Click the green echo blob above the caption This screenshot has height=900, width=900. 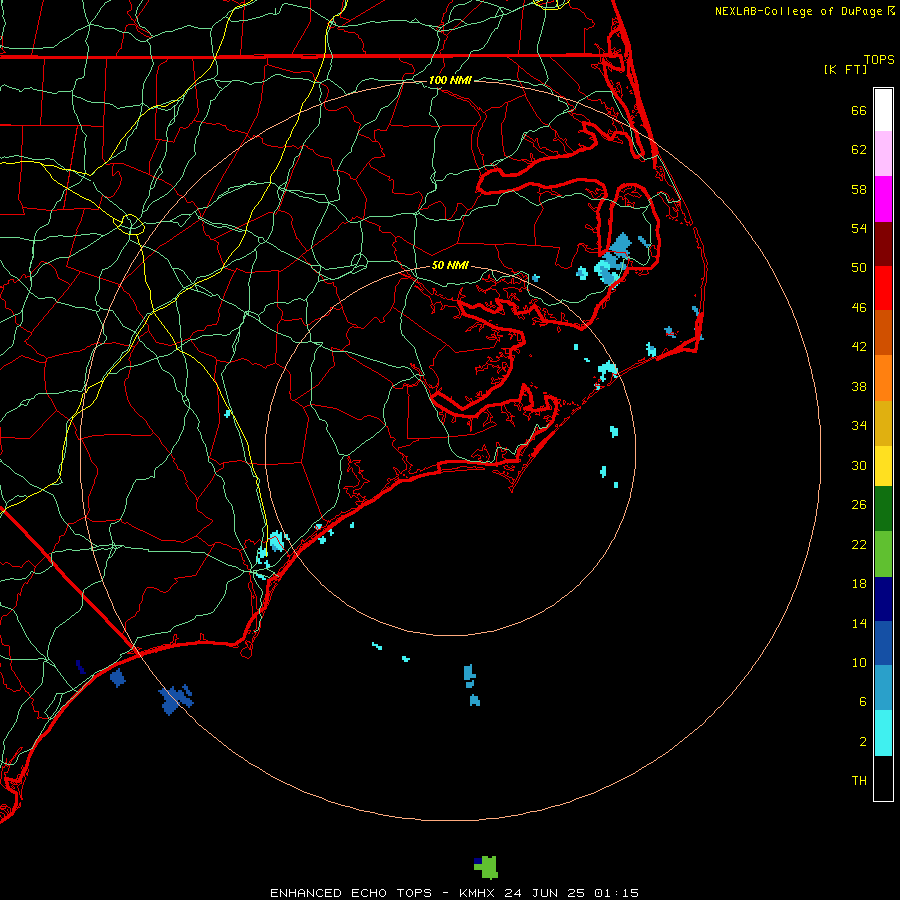(x=487, y=867)
